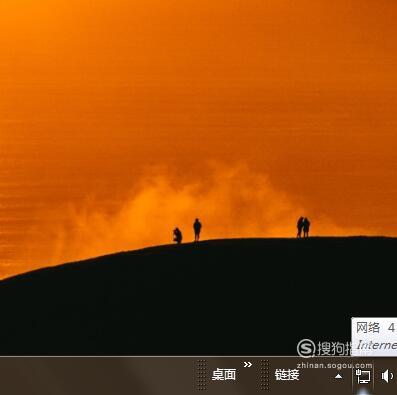Viewport: 397px width, 395px height.
Task: Click the network connection tray icon
Action: coord(363,376)
